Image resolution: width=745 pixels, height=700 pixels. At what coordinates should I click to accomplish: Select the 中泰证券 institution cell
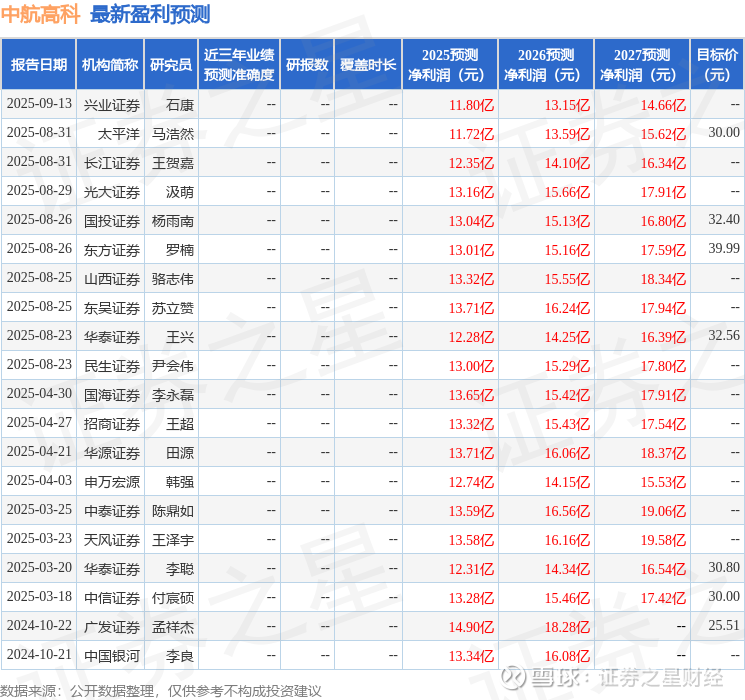tap(112, 511)
